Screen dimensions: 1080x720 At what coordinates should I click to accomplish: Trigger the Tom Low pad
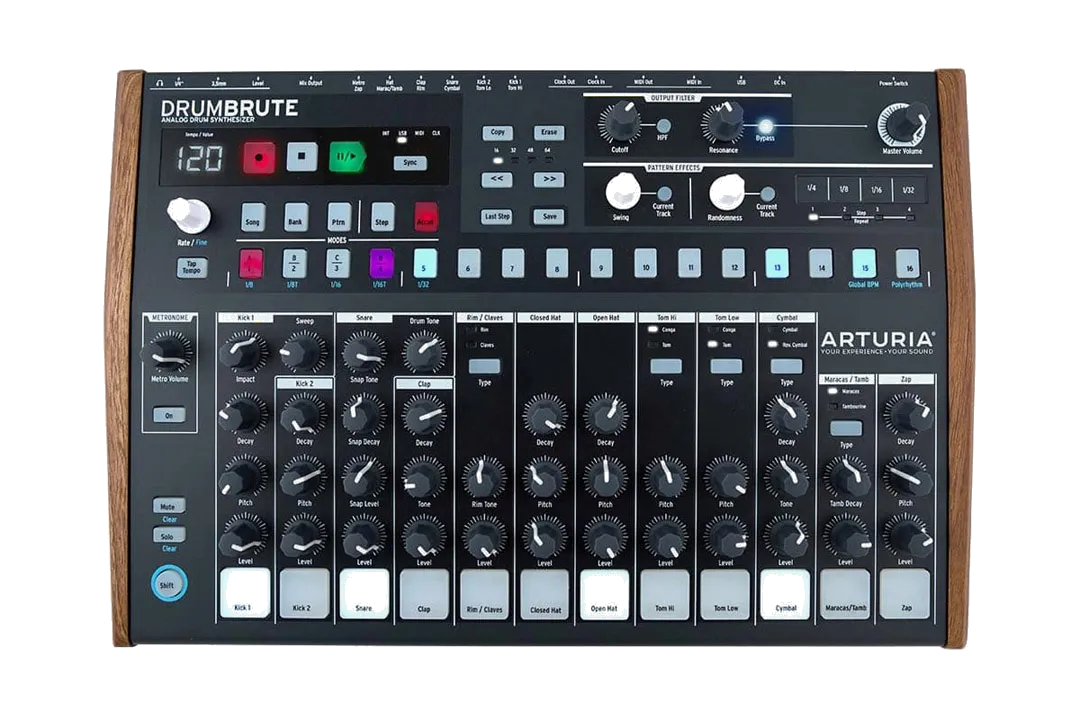(726, 593)
